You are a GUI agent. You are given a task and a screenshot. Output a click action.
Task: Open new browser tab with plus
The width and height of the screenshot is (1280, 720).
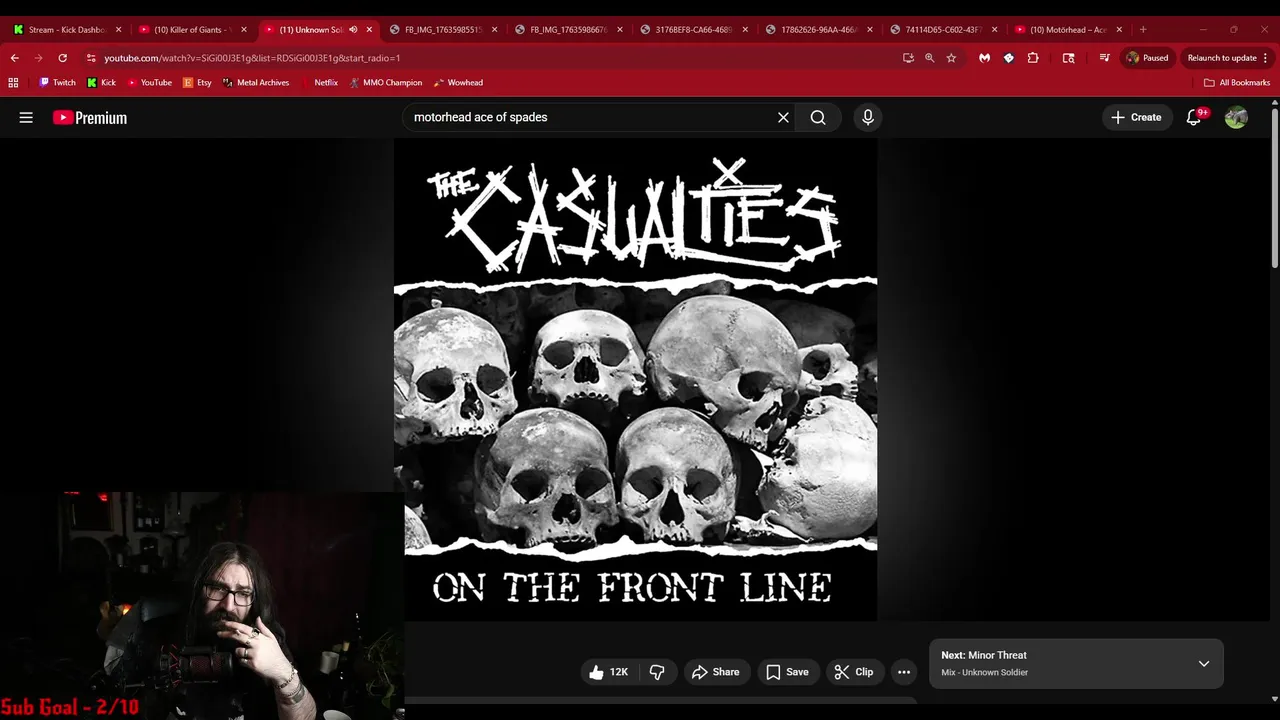coord(1143,30)
